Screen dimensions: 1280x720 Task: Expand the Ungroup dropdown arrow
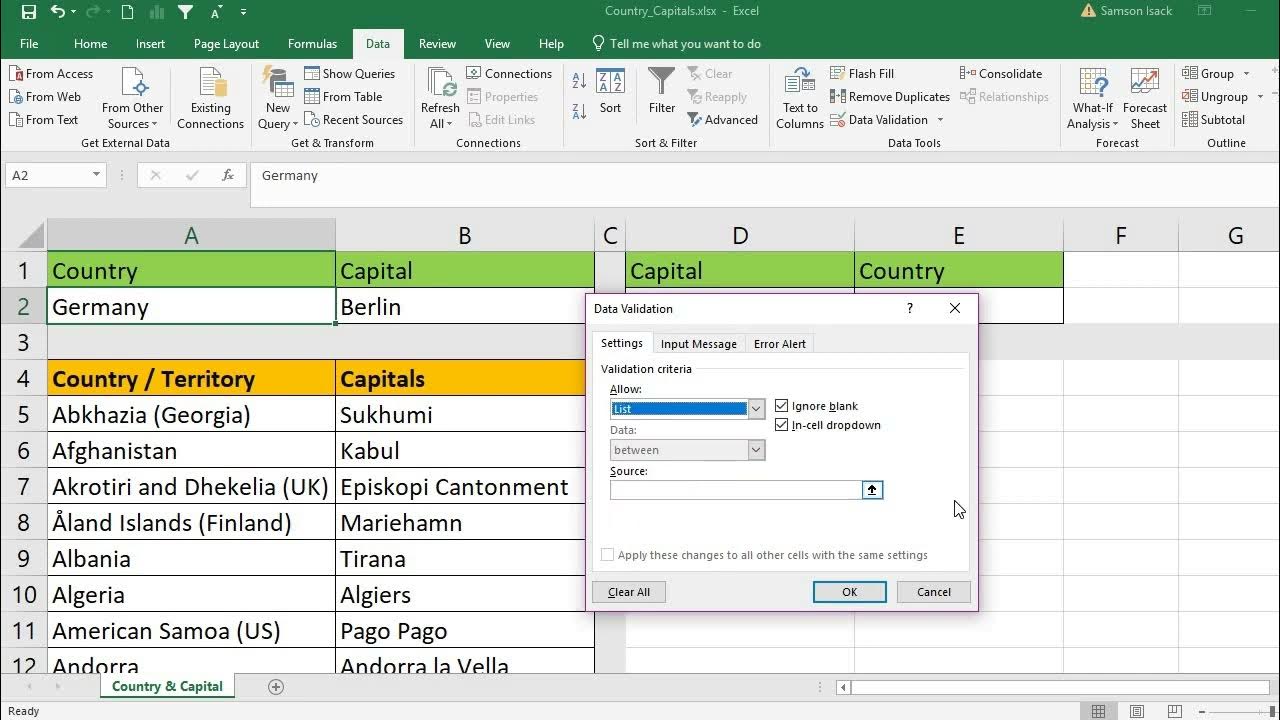coord(1259,97)
